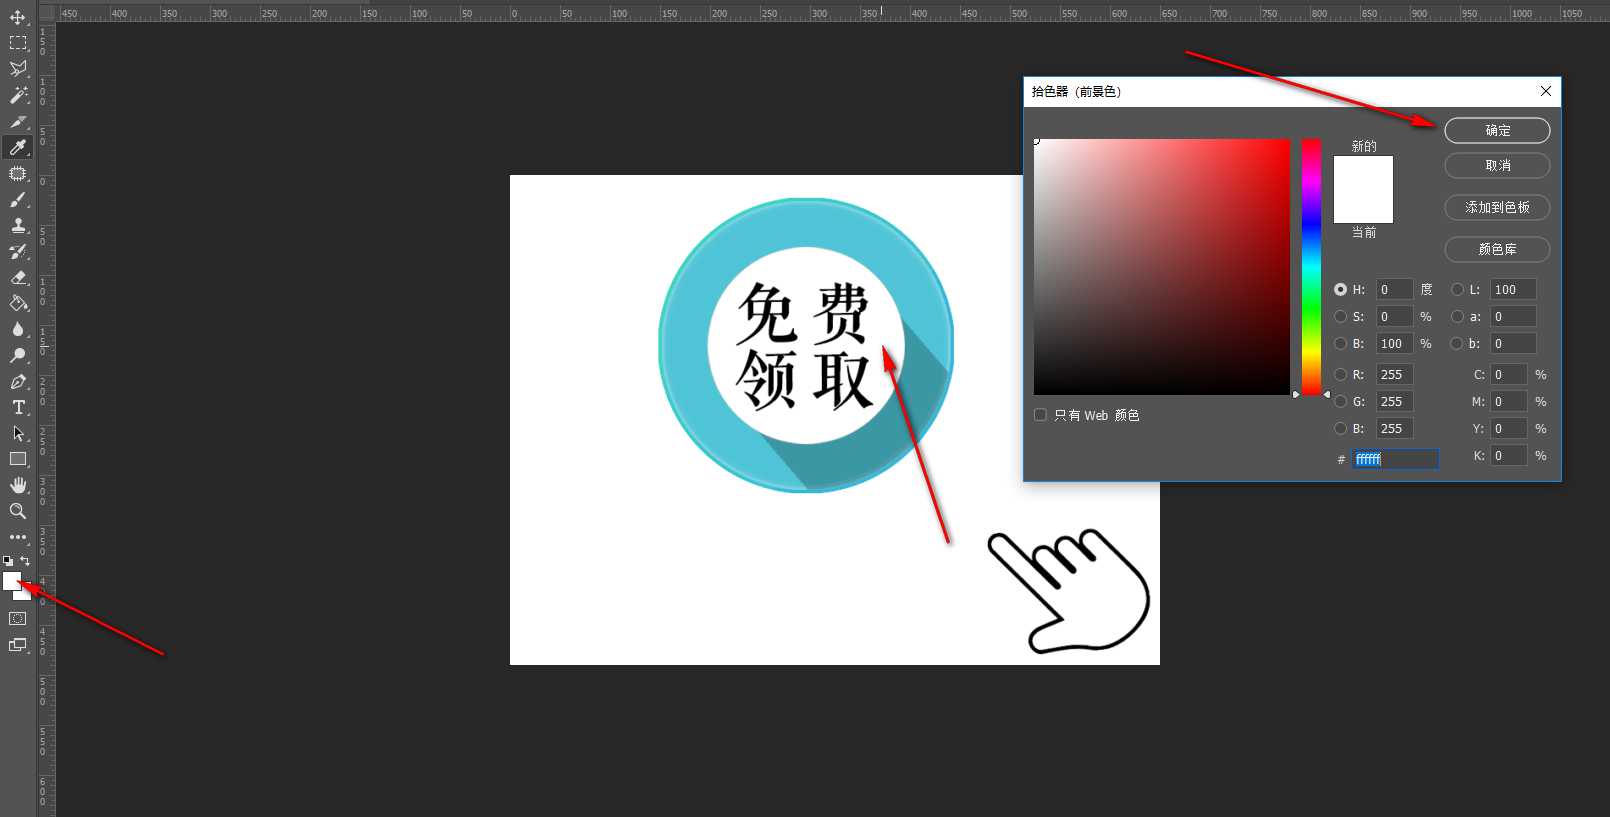Click the Lab b value field

(1513, 343)
